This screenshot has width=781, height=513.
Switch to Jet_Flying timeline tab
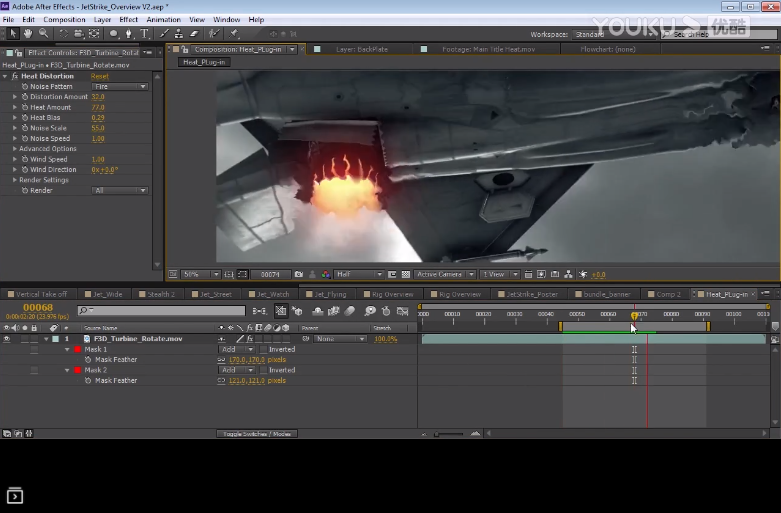point(330,294)
